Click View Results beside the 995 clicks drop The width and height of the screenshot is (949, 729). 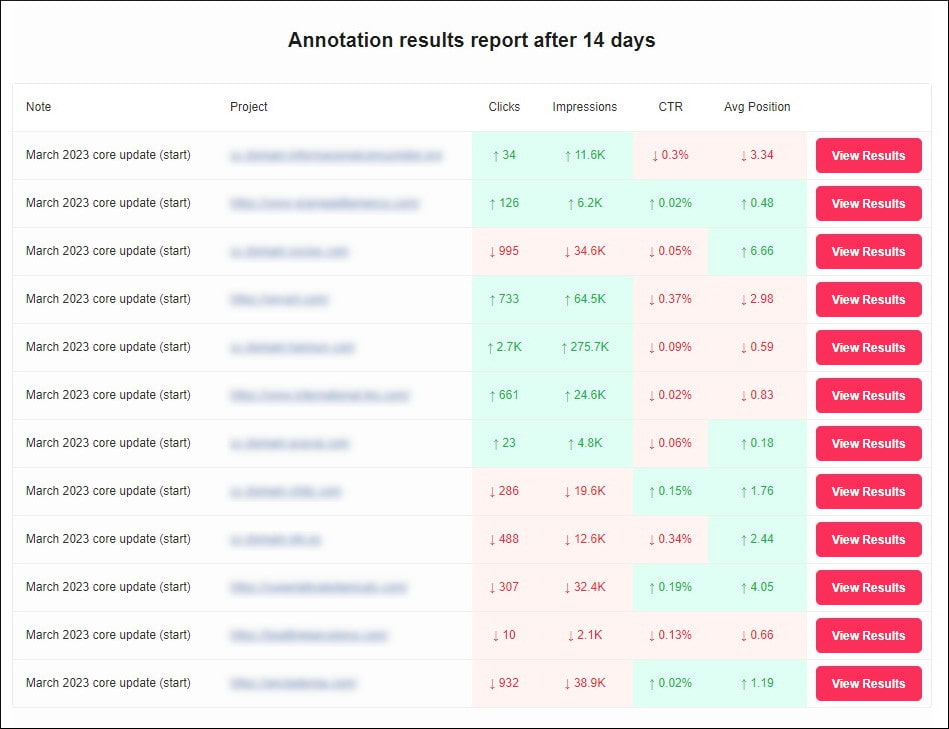coord(868,252)
